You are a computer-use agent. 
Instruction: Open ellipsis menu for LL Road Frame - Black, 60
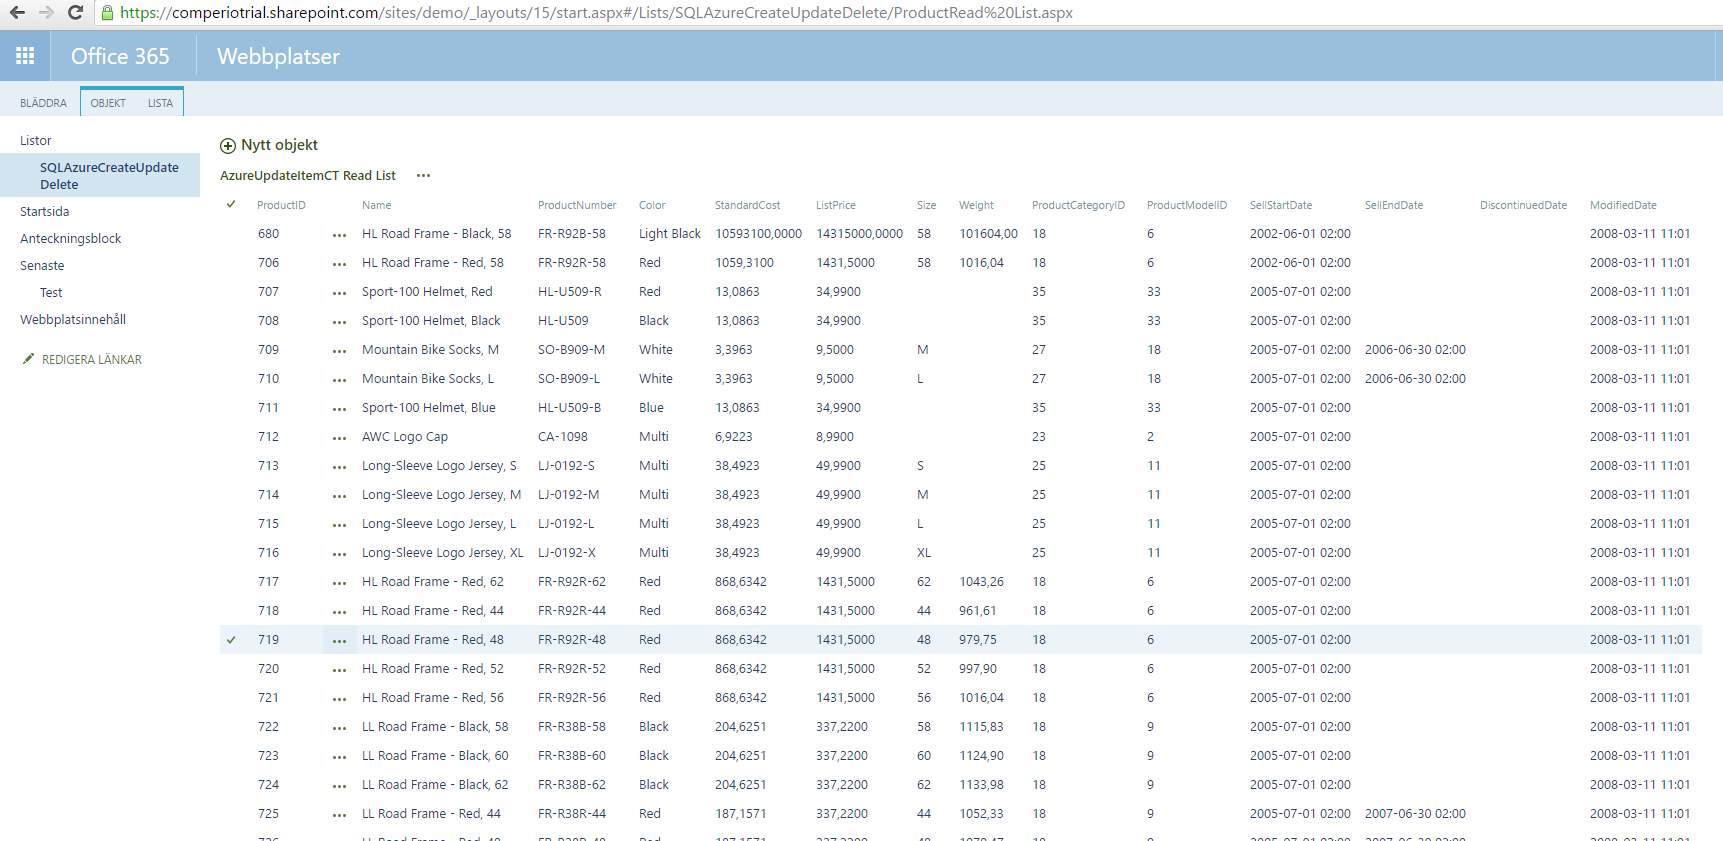point(339,757)
